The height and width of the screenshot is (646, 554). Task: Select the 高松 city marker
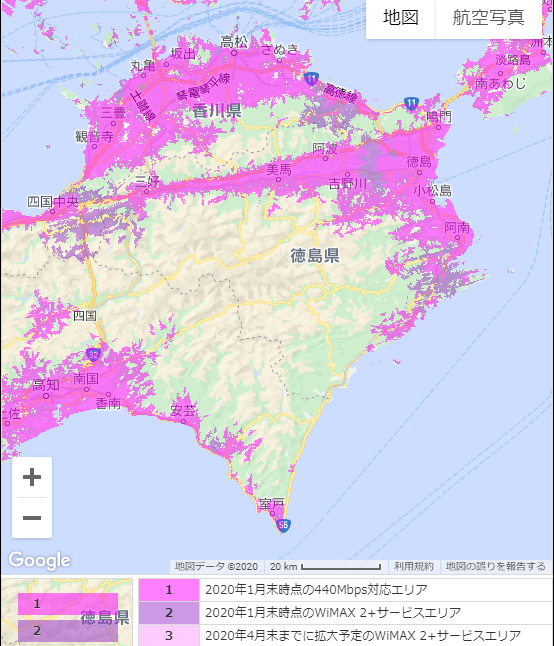tap(234, 53)
